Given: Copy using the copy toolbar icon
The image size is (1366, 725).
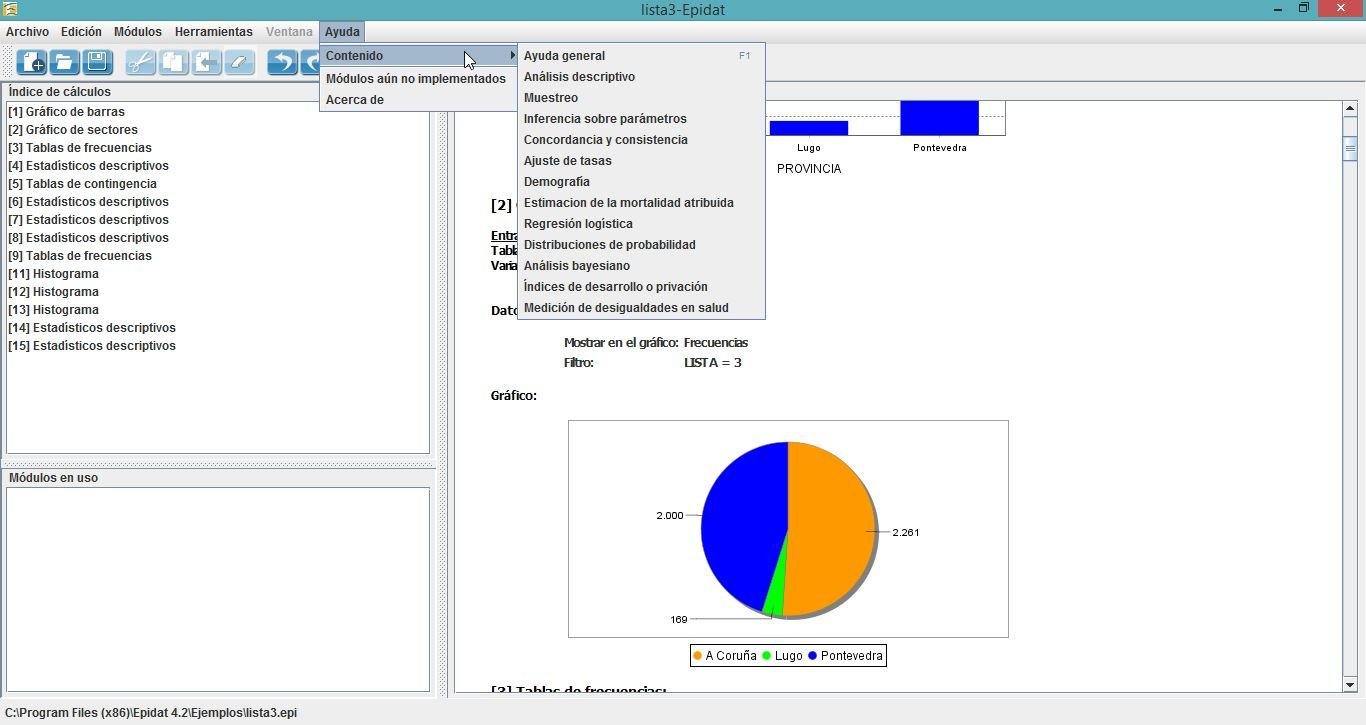Looking at the screenshot, I should point(172,62).
